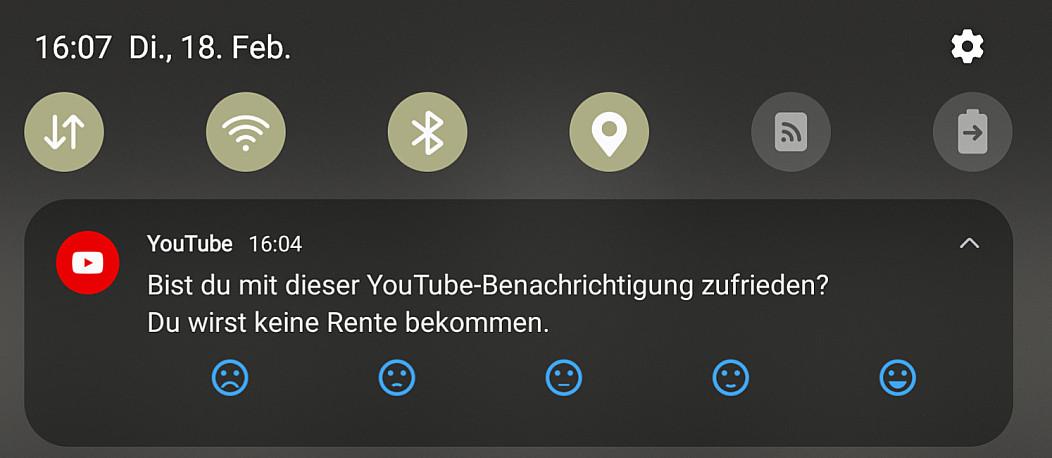
Task: Enable the screen cast quick tile
Action: pos(791,132)
